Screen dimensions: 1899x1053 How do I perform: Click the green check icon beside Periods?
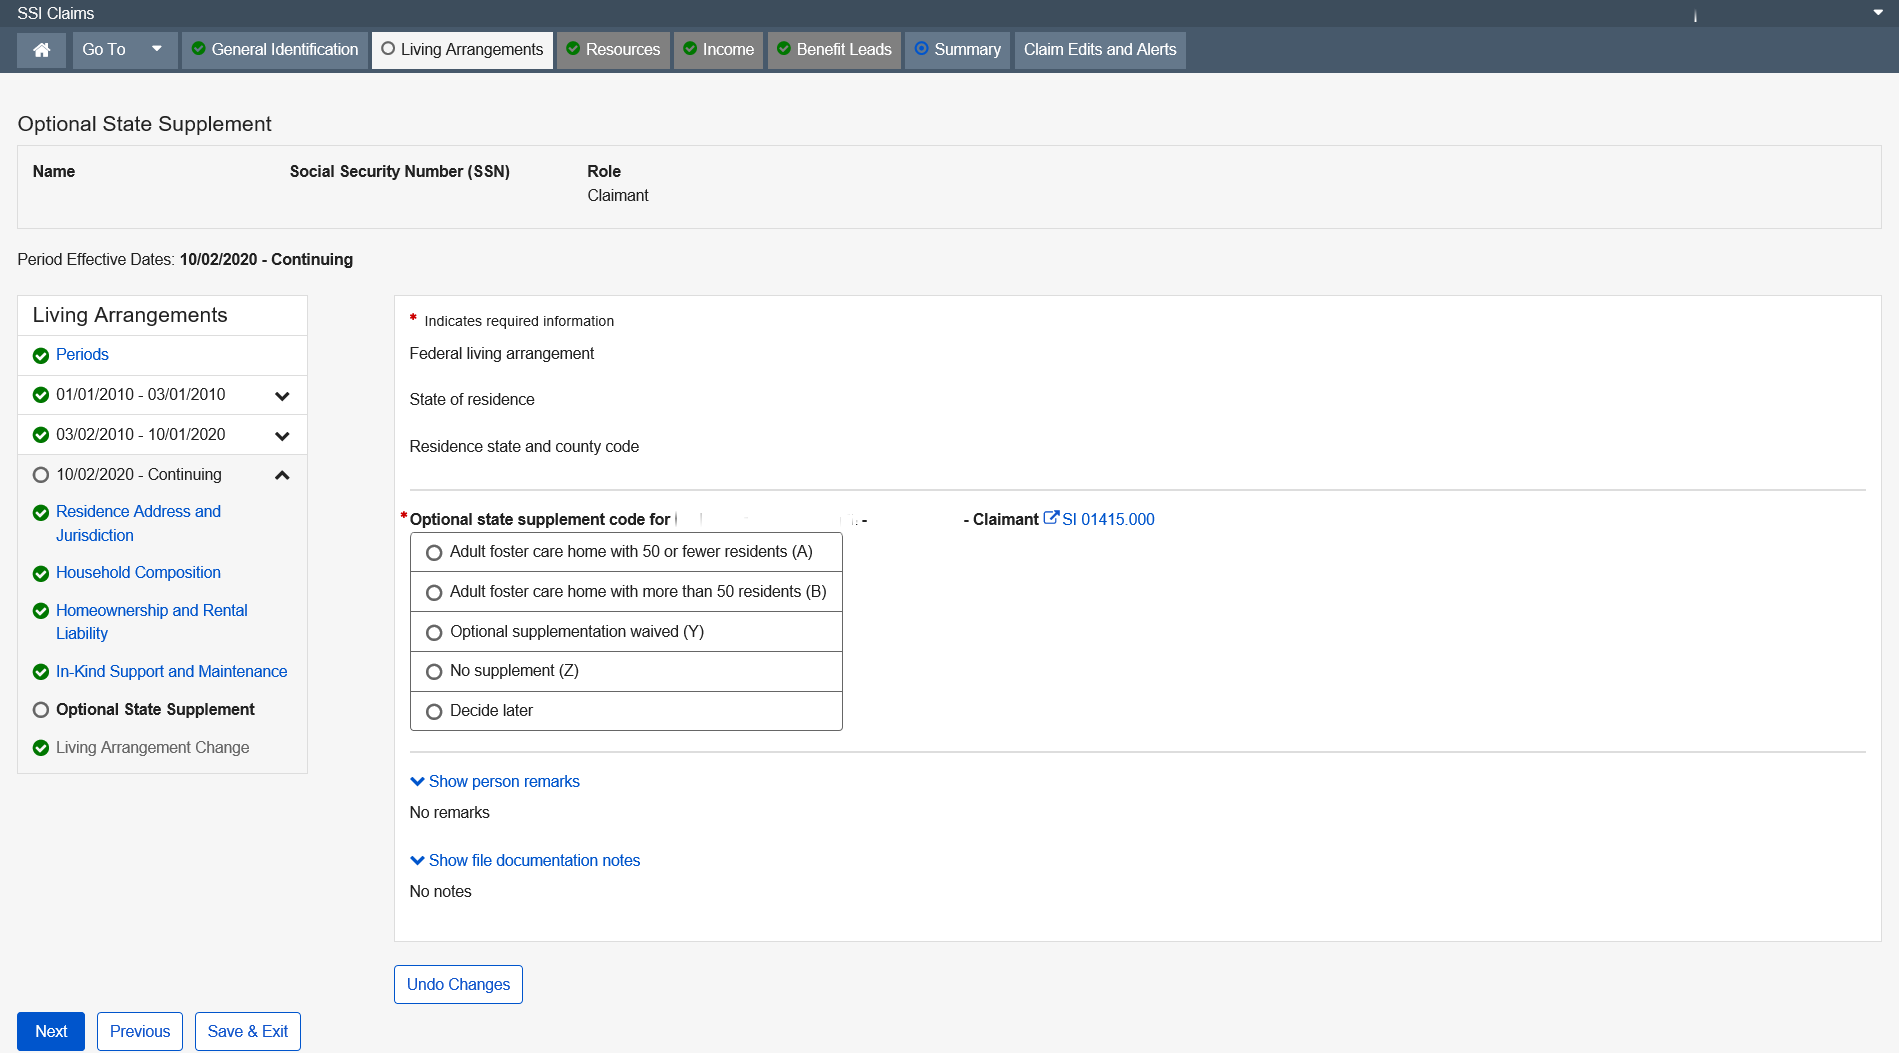[x=41, y=356]
